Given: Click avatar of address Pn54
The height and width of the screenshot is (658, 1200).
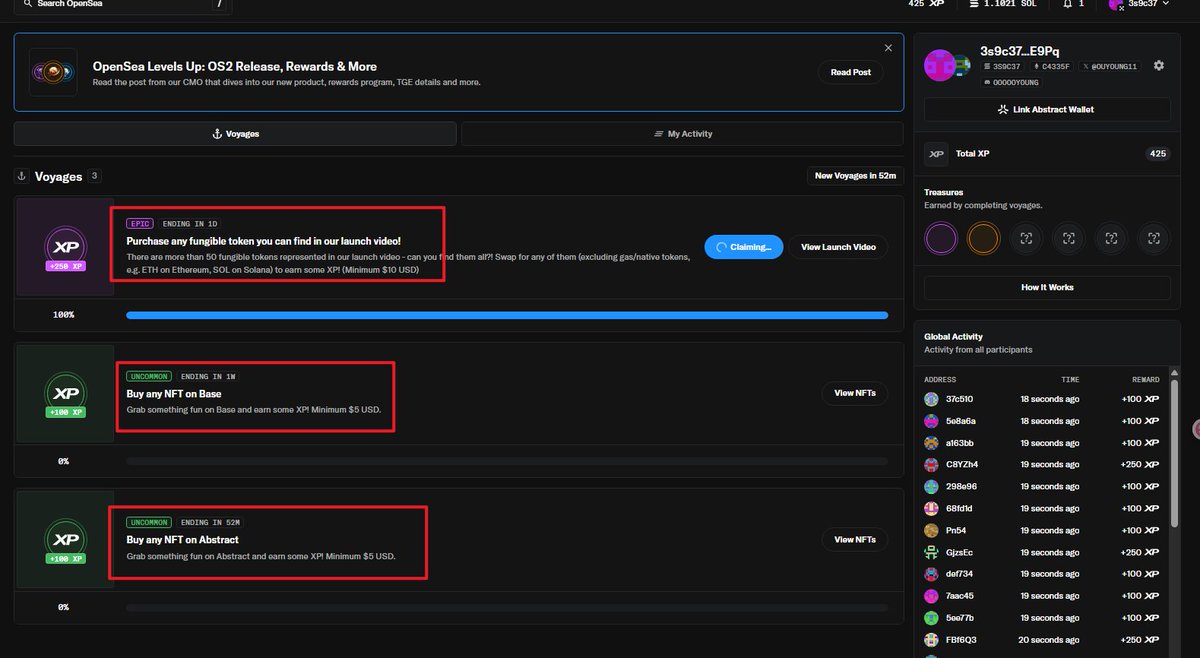Looking at the screenshot, I should coord(932,530).
